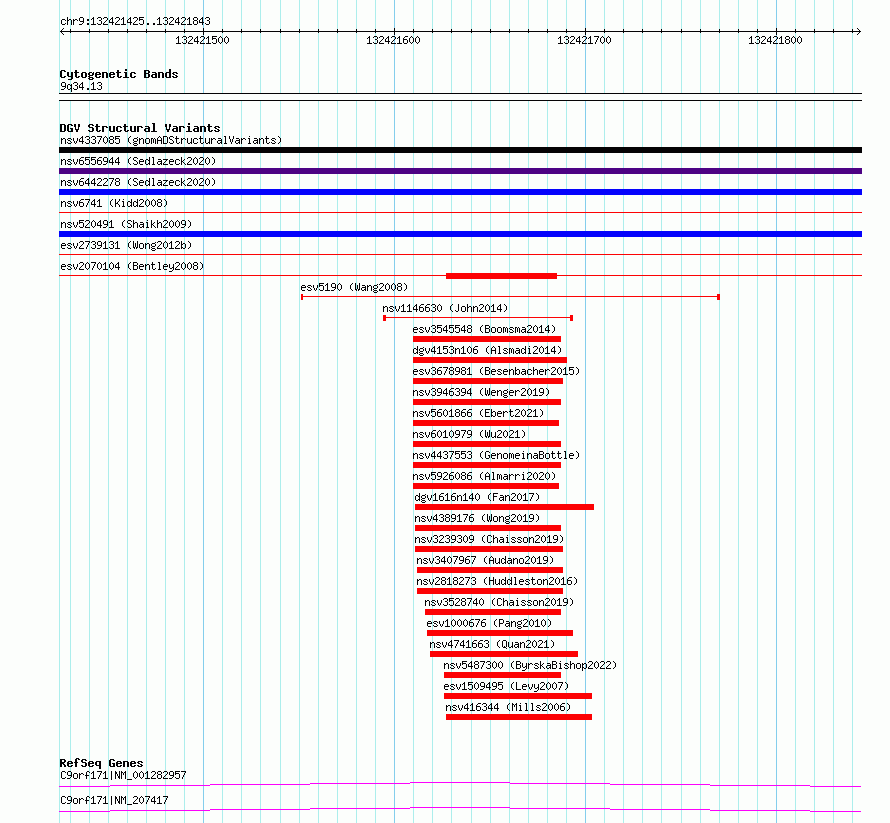Click the ruler's right arrow end

pos(858,31)
